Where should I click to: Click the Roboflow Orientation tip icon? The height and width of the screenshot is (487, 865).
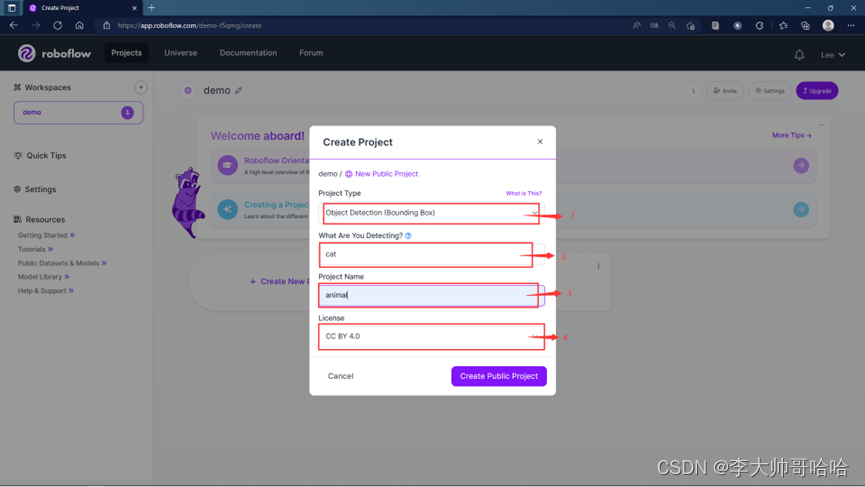click(227, 165)
